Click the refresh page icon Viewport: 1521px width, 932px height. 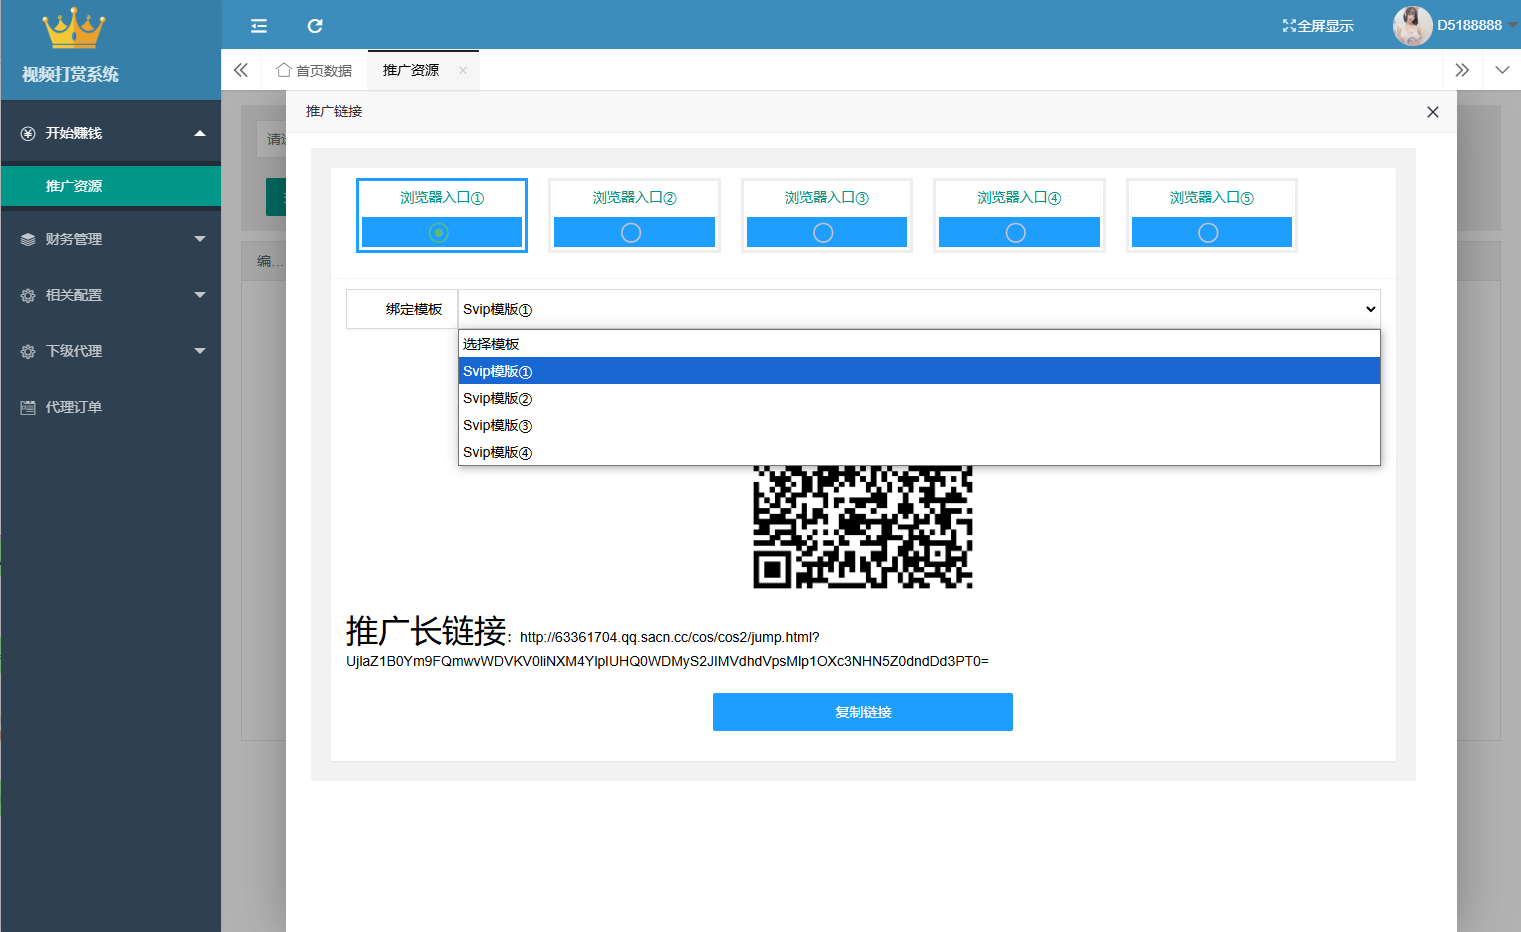315,26
